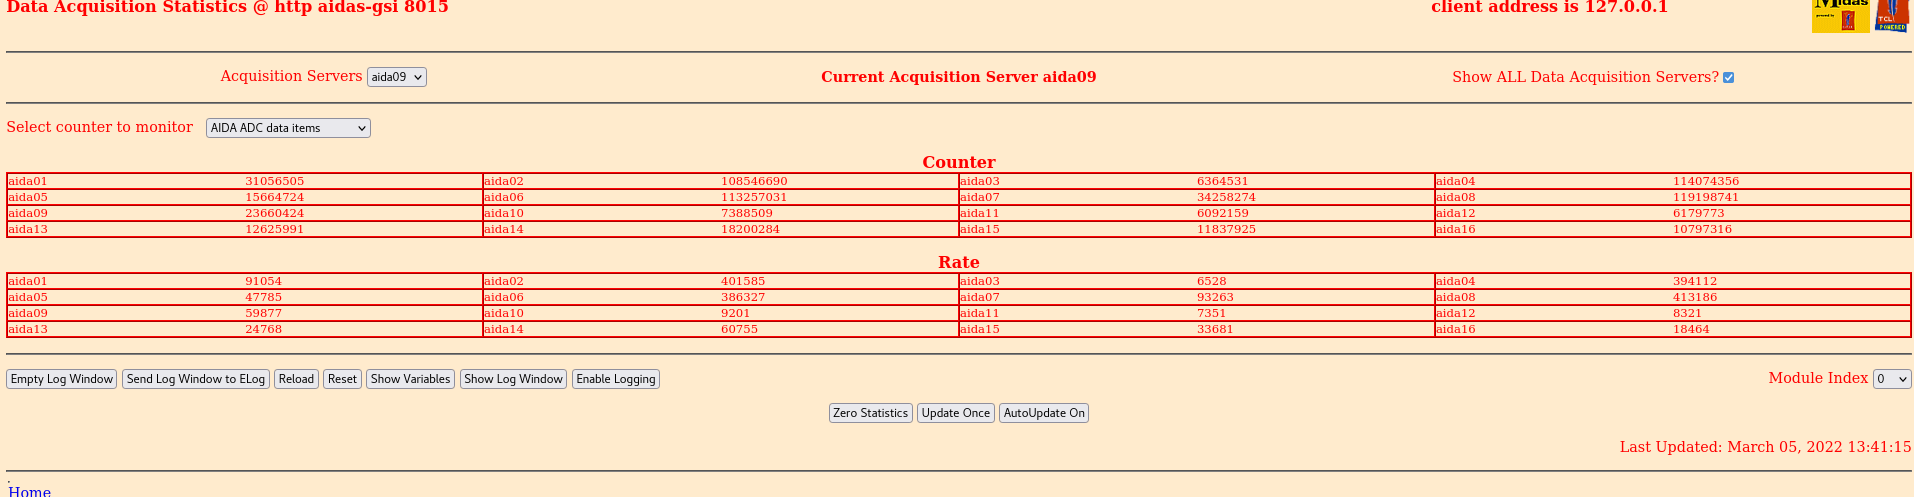Screen dimensions: 1914x497
Task: Select Rate value 8321 for aida12
Action: 1688,313
